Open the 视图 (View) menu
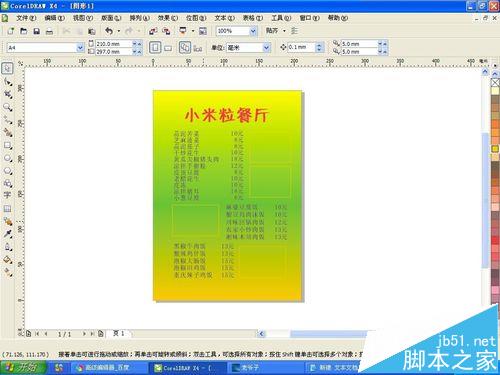The width and height of the screenshot is (500, 375). (x=83, y=18)
